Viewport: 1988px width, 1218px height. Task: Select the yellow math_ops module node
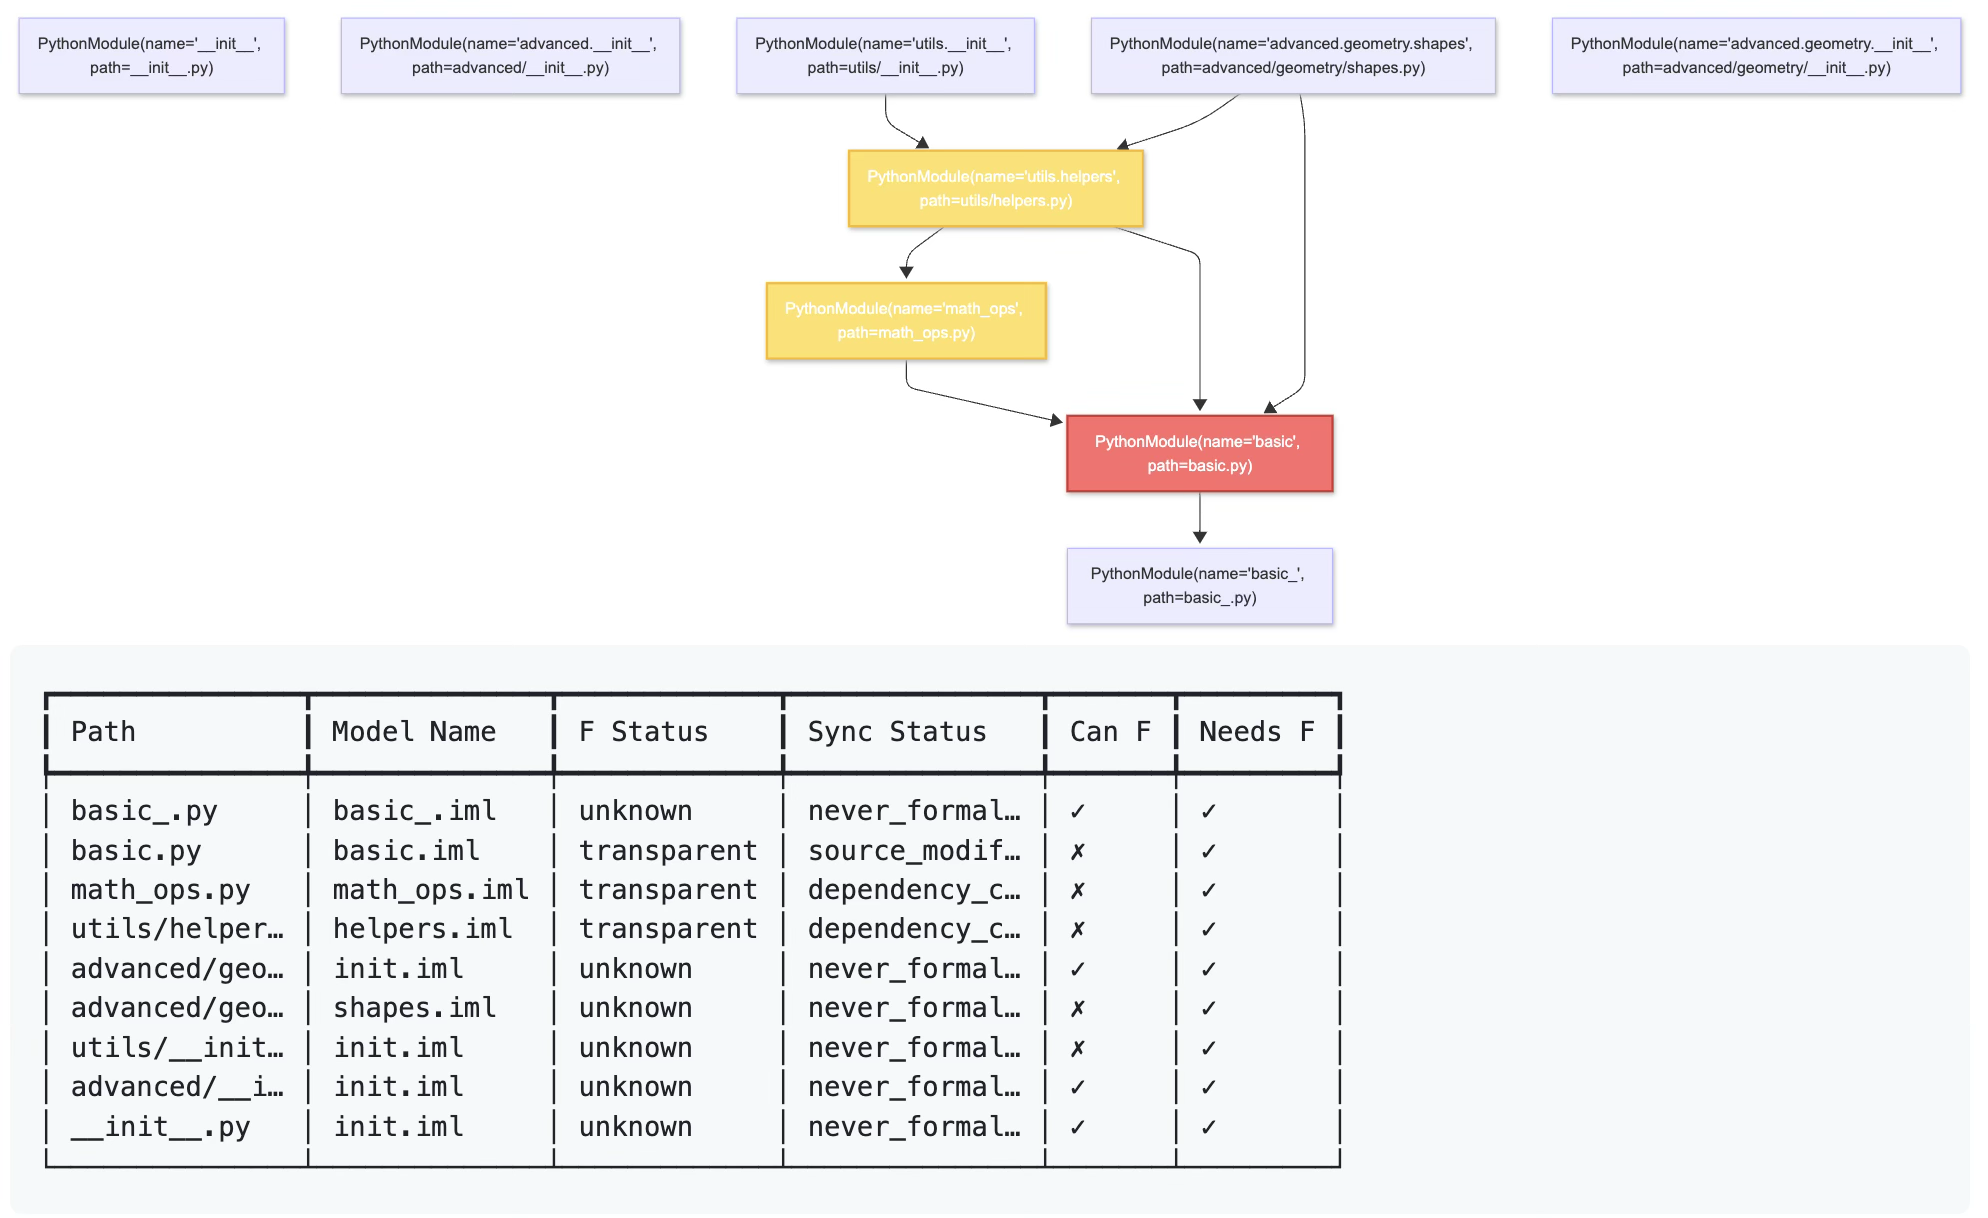click(905, 320)
